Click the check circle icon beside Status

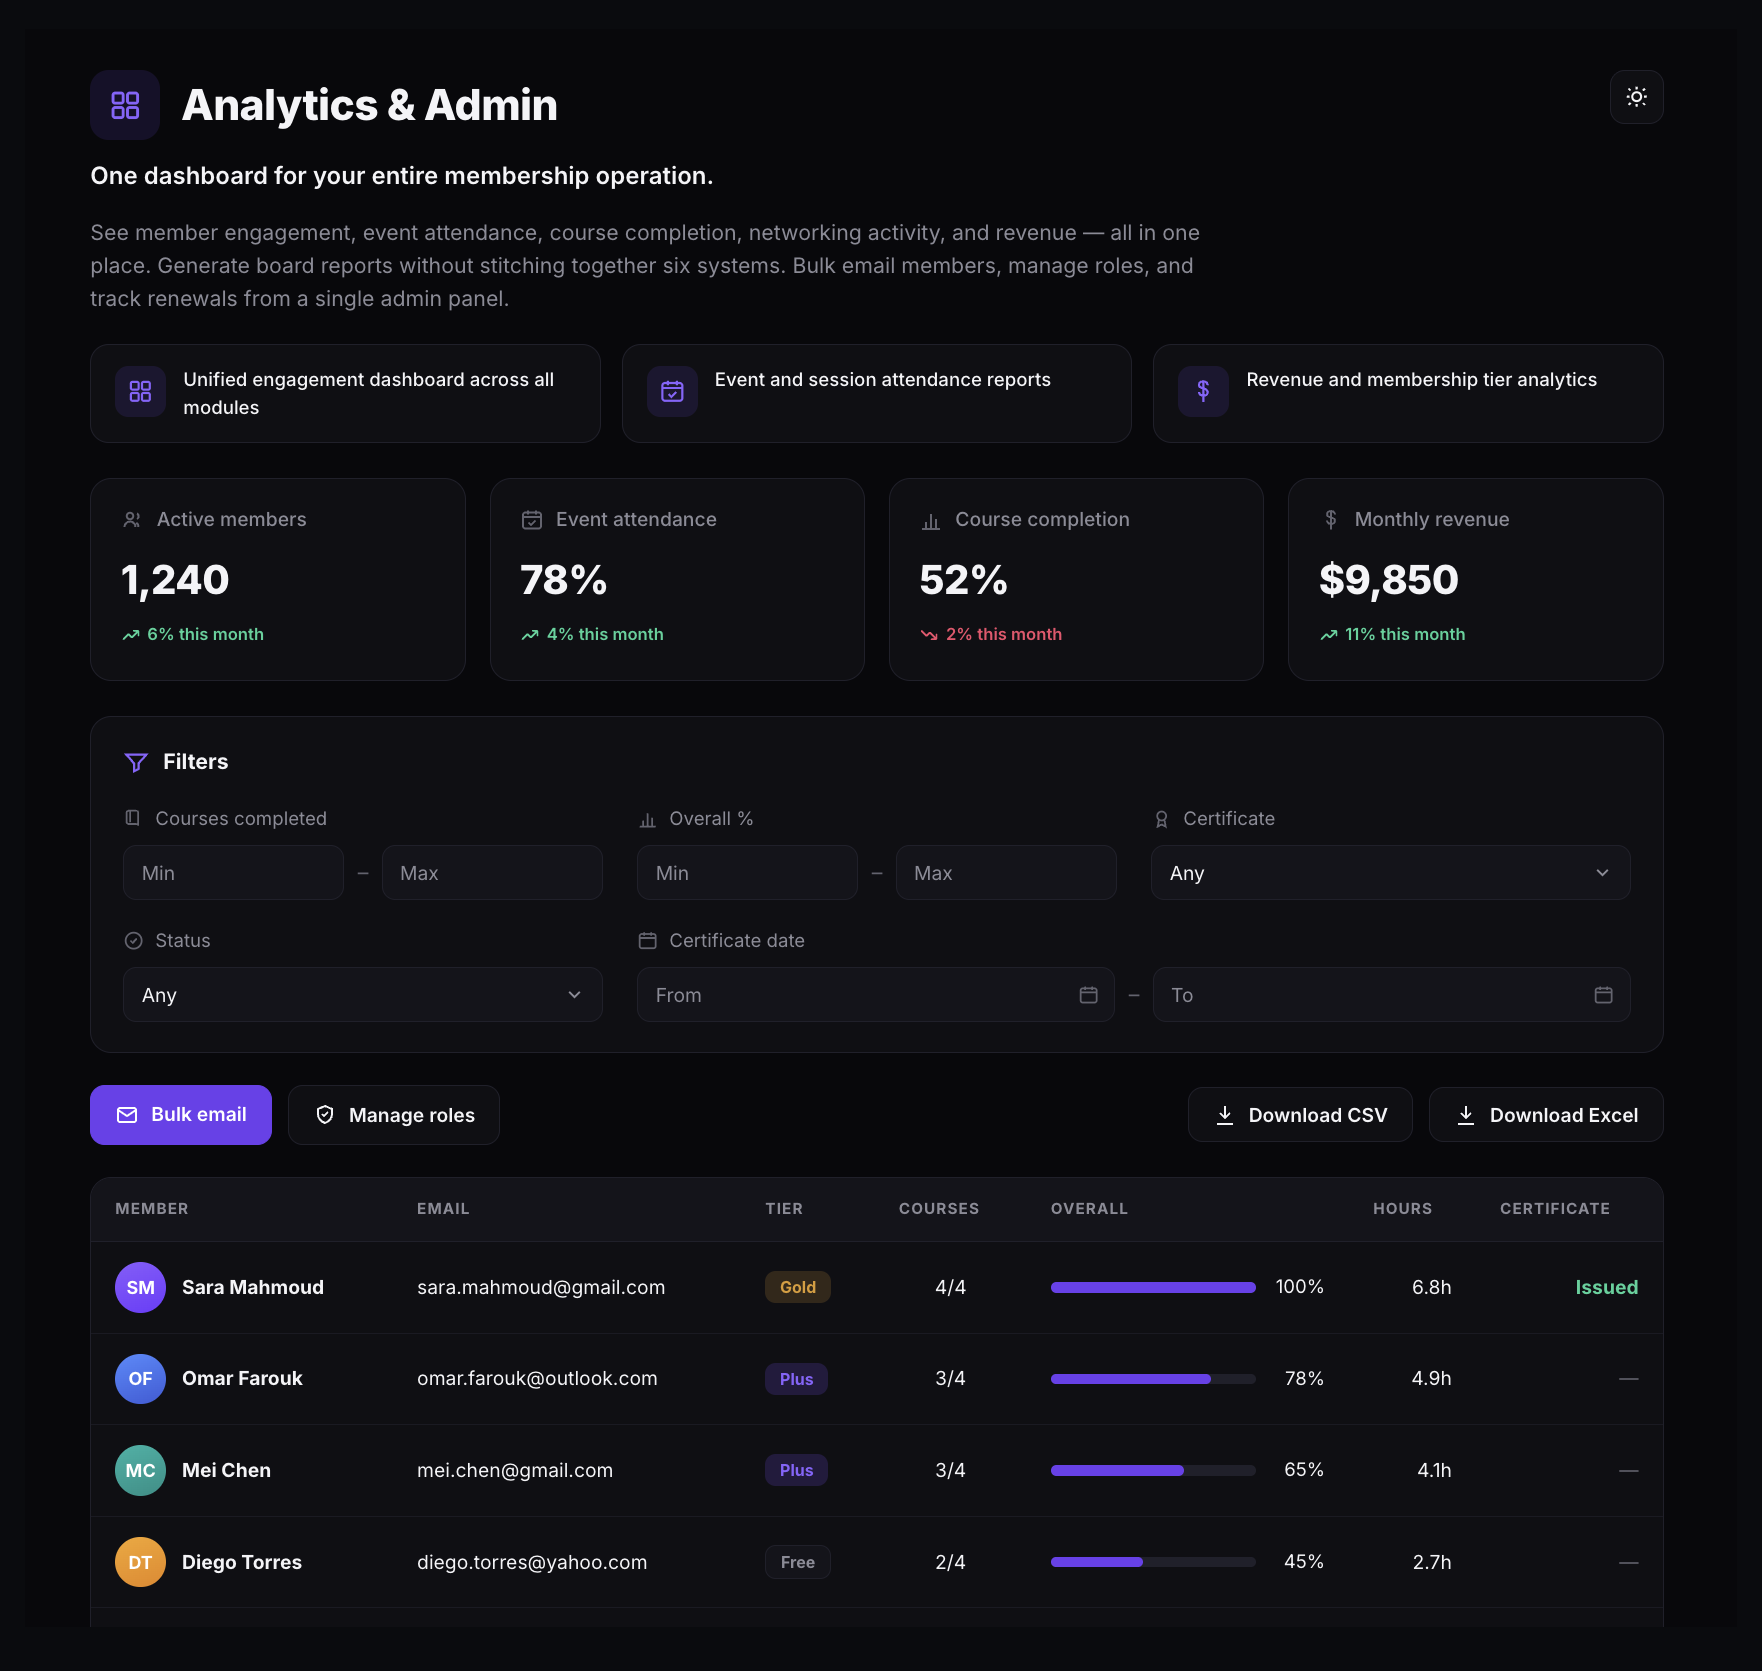click(133, 941)
